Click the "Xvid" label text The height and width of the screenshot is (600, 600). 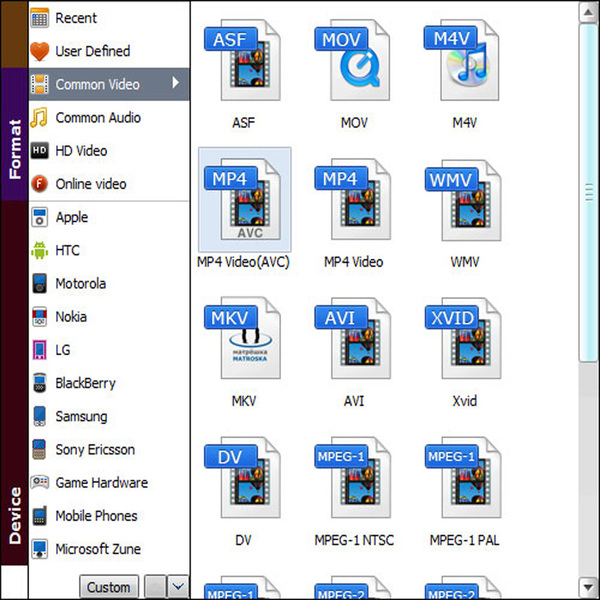[465, 401]
